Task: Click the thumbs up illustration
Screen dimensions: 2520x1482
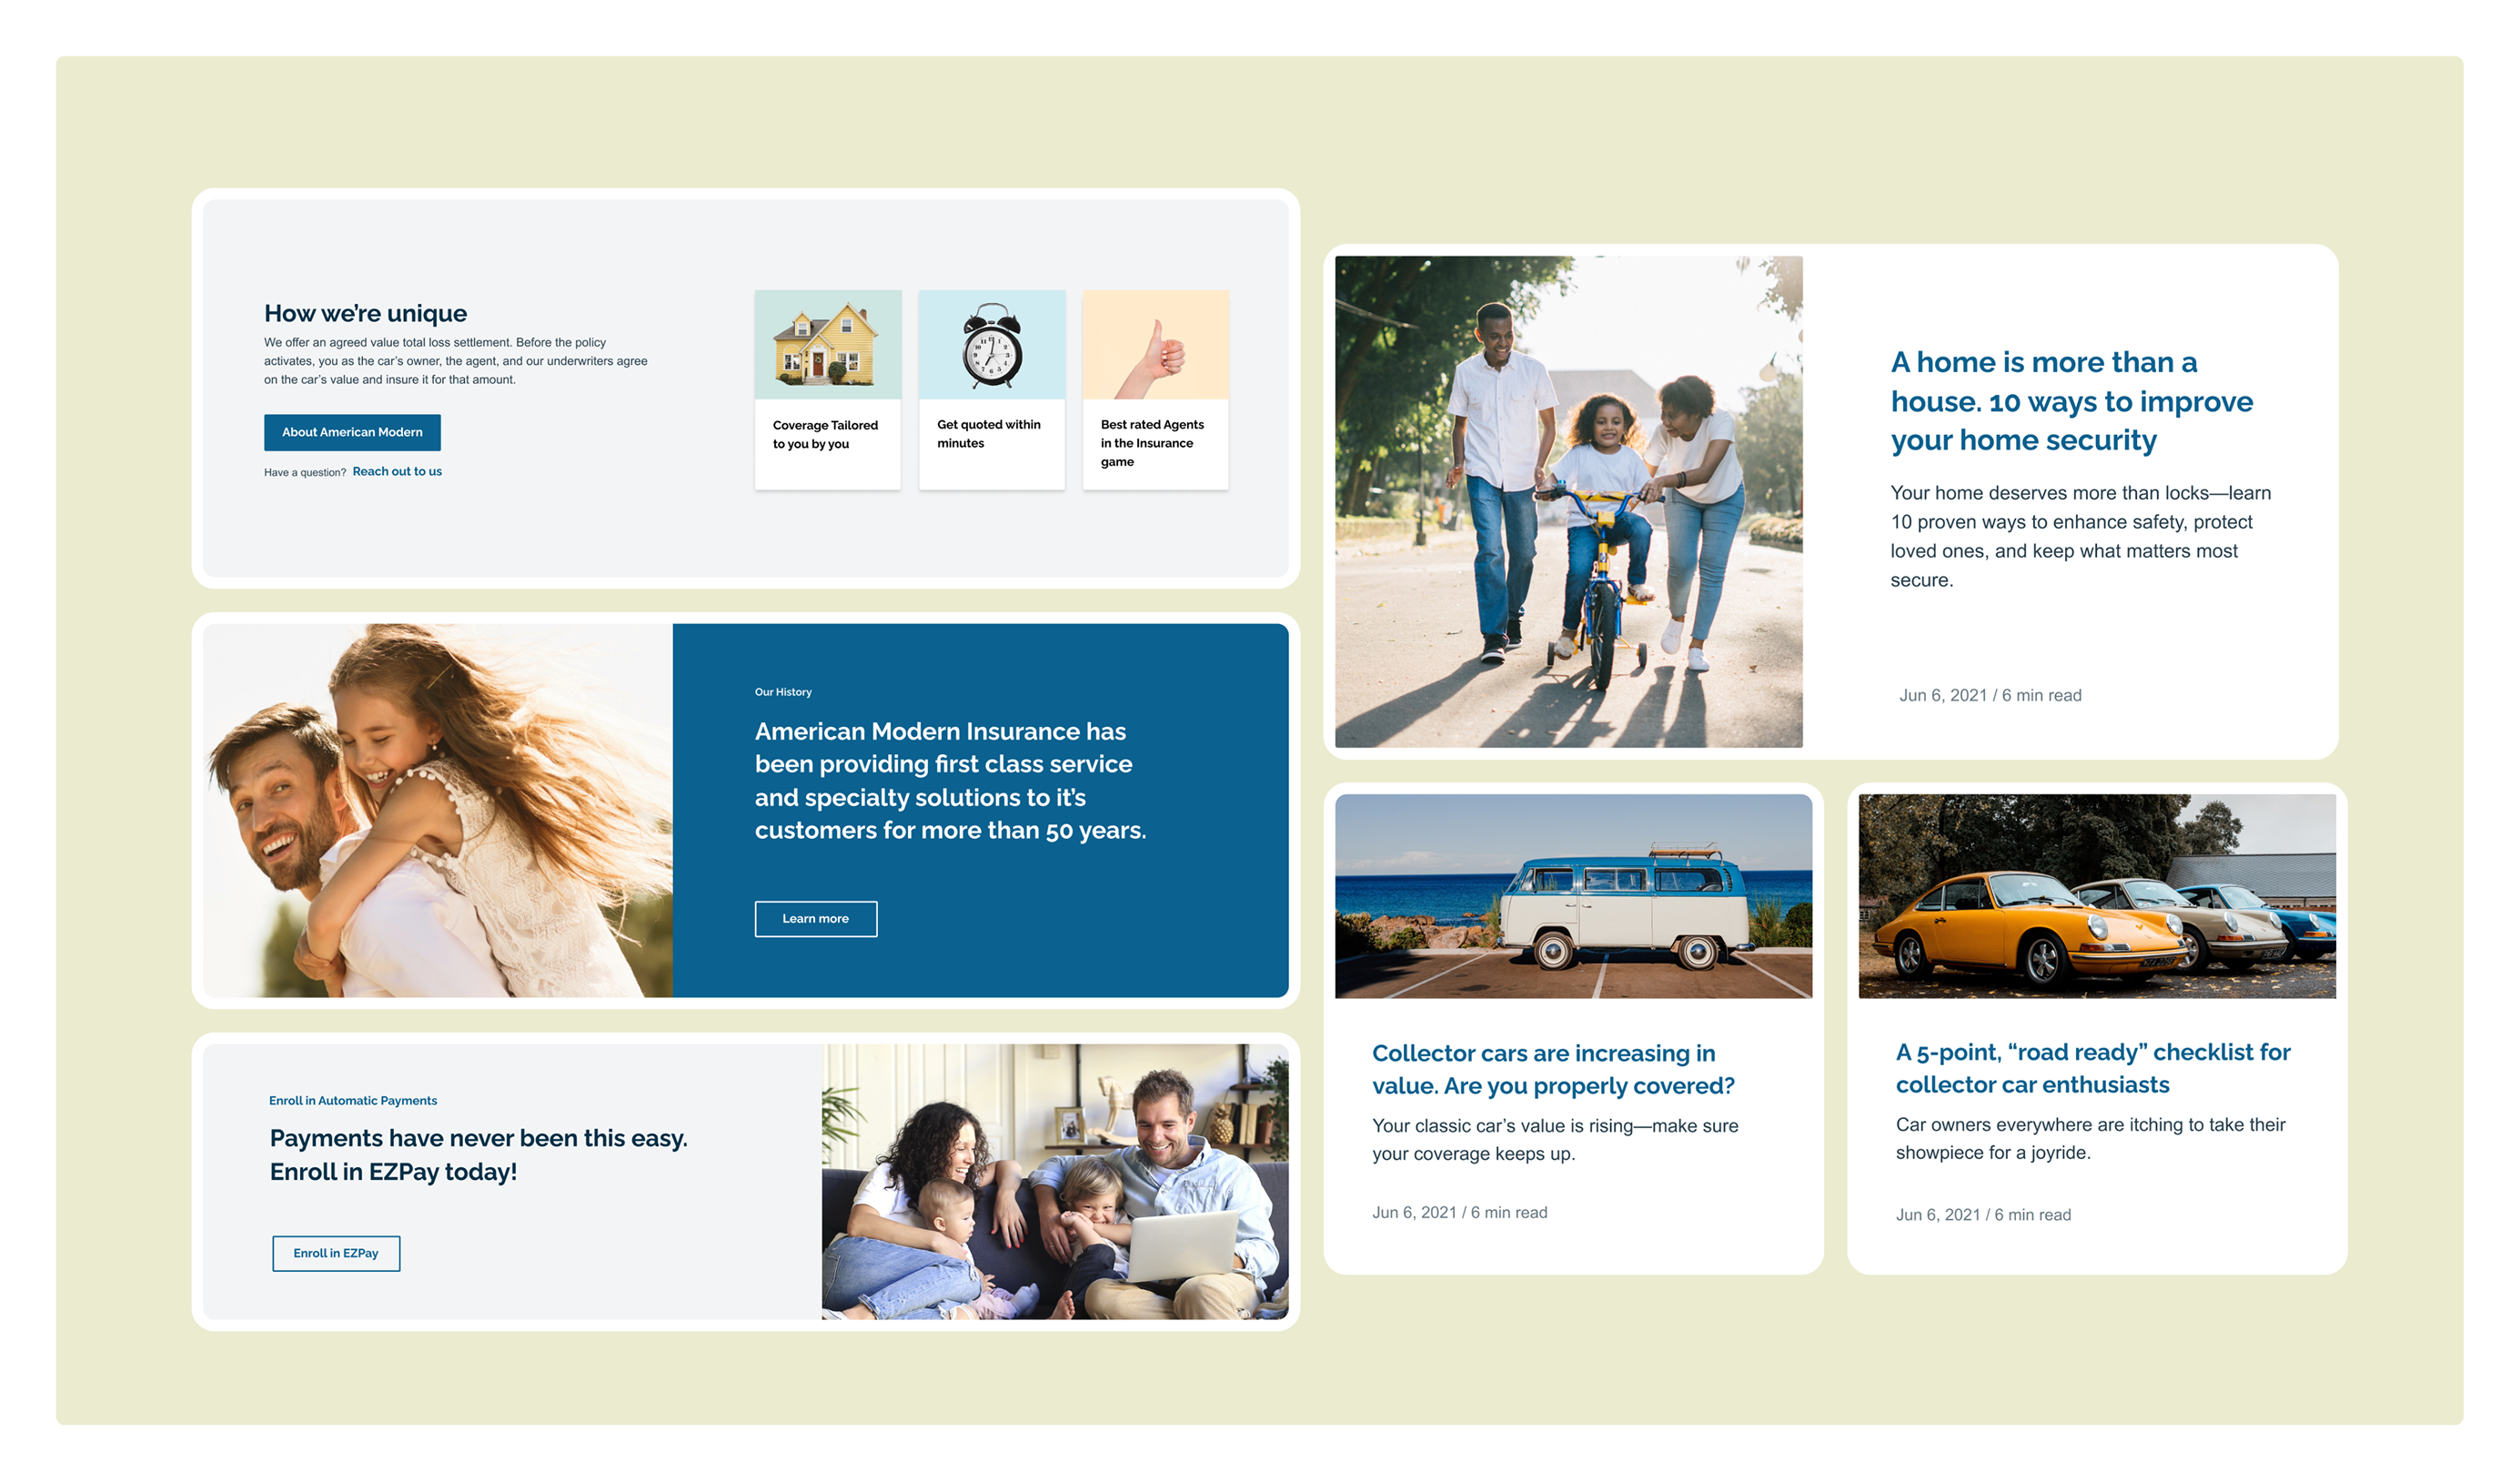Action: pyautogui.click(x=1155, y=345)
